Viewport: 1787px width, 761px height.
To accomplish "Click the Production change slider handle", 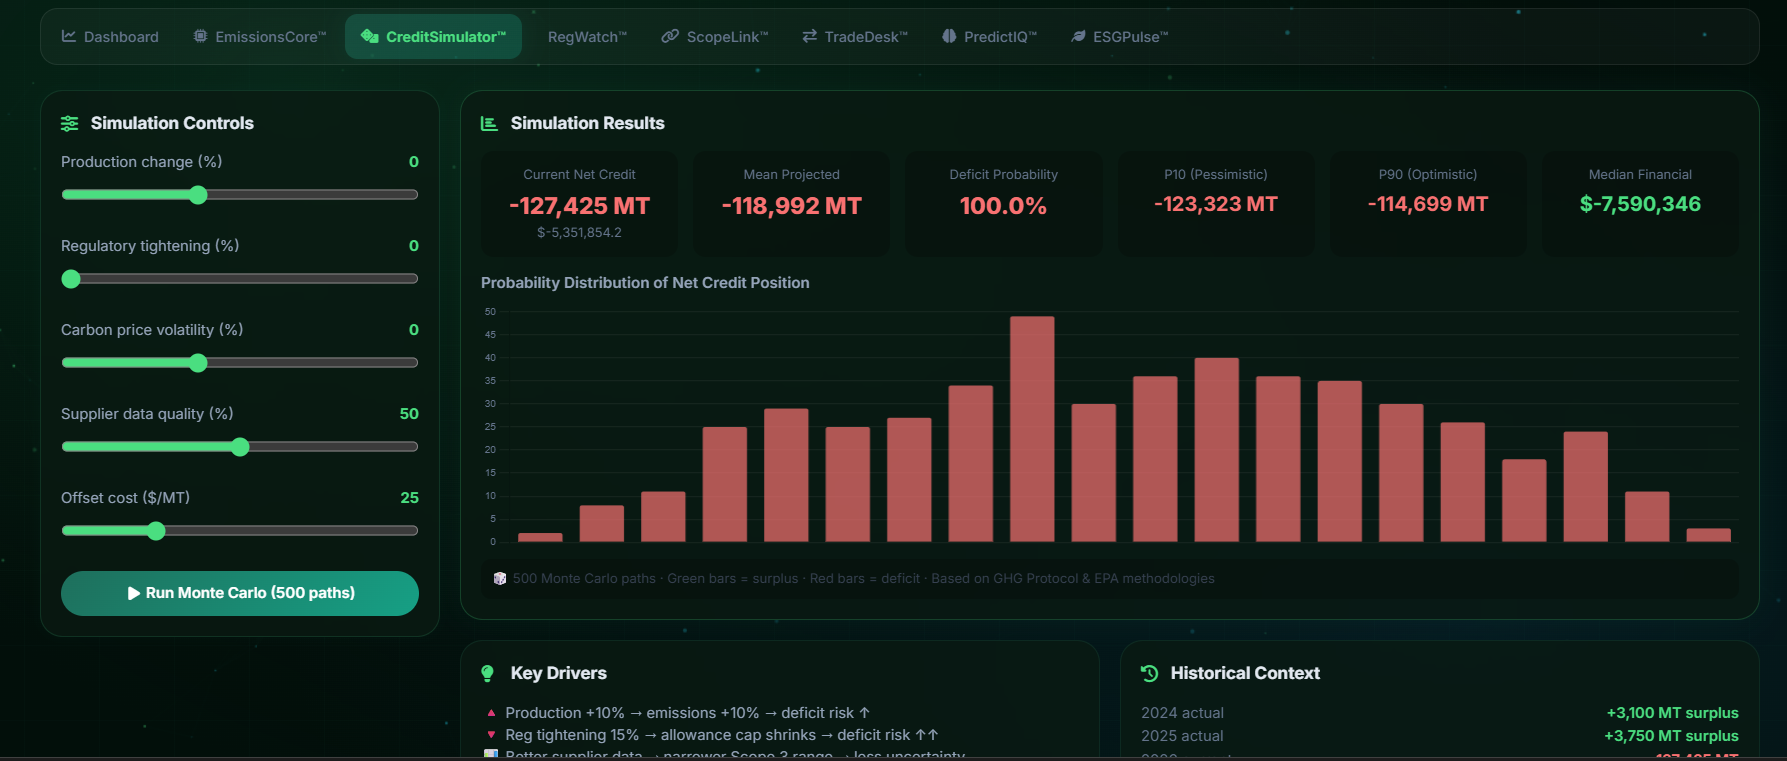I will pos(198,195).
